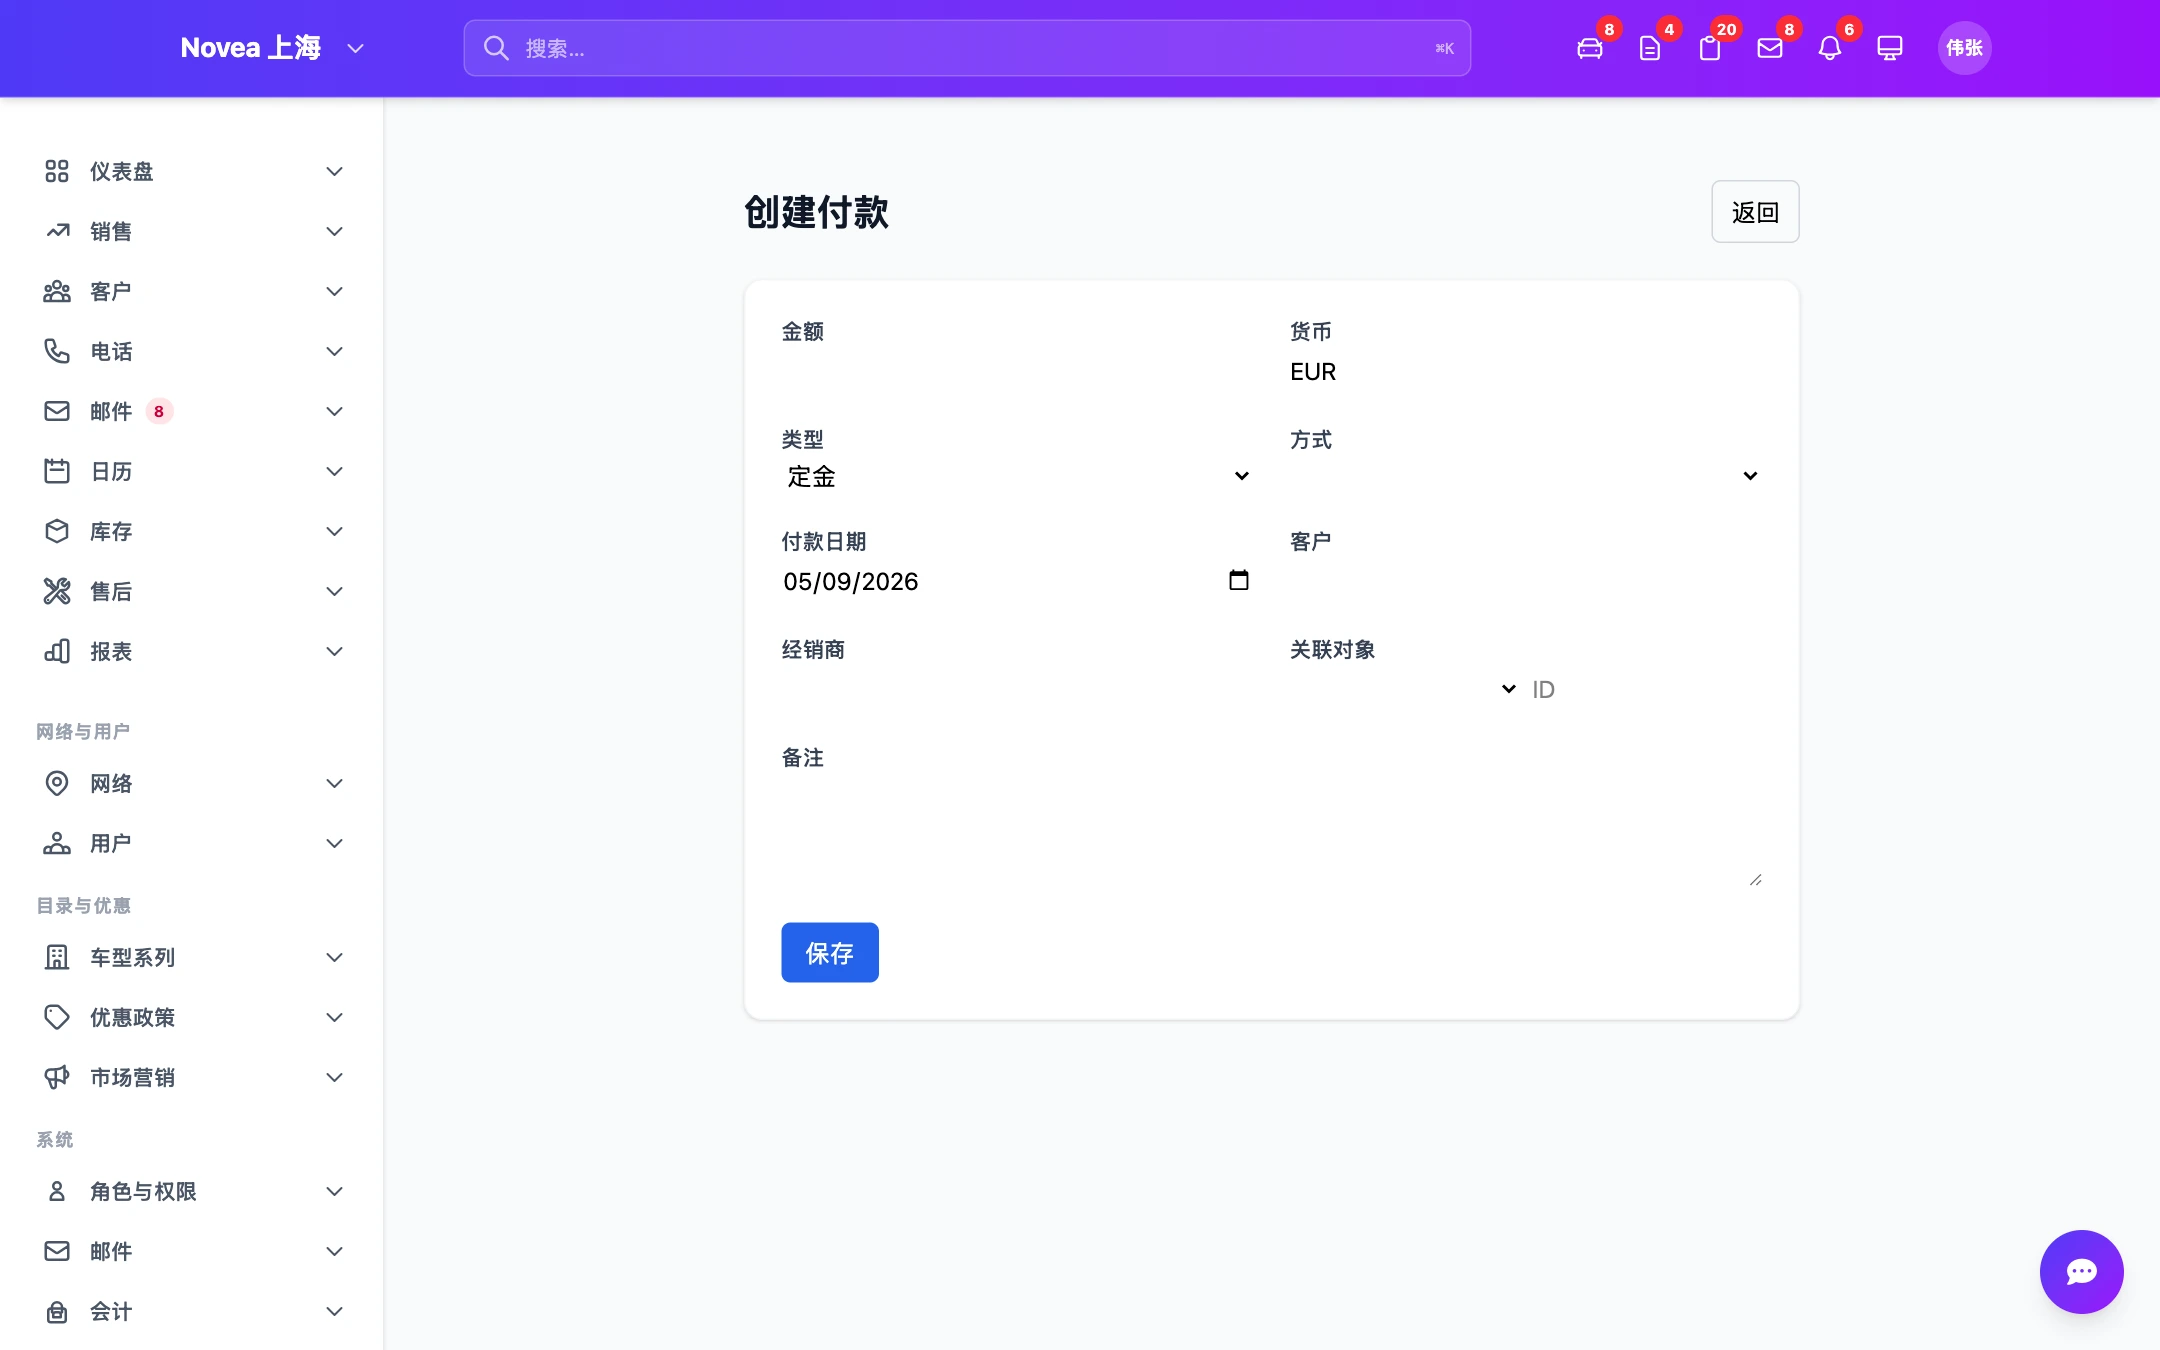
Task: Focus the 客户 input field
Action: [x=1525, y=581]
